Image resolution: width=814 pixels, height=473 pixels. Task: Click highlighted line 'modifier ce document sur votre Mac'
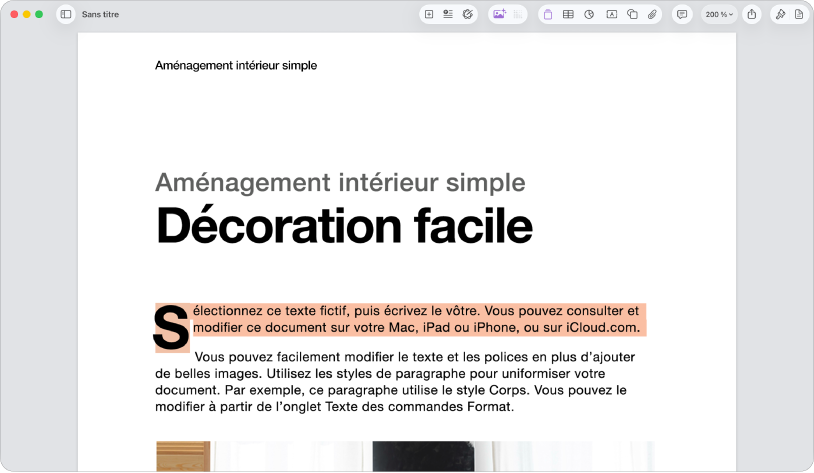[416, 328]
